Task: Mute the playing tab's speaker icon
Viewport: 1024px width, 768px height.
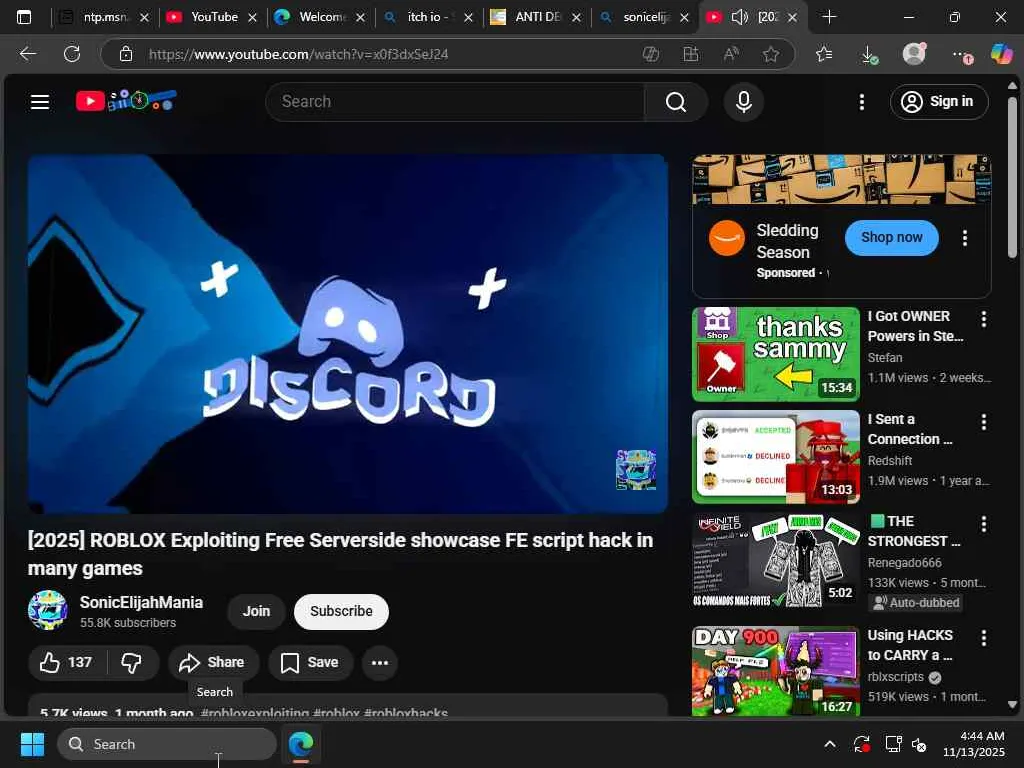Action: point(739,17)
